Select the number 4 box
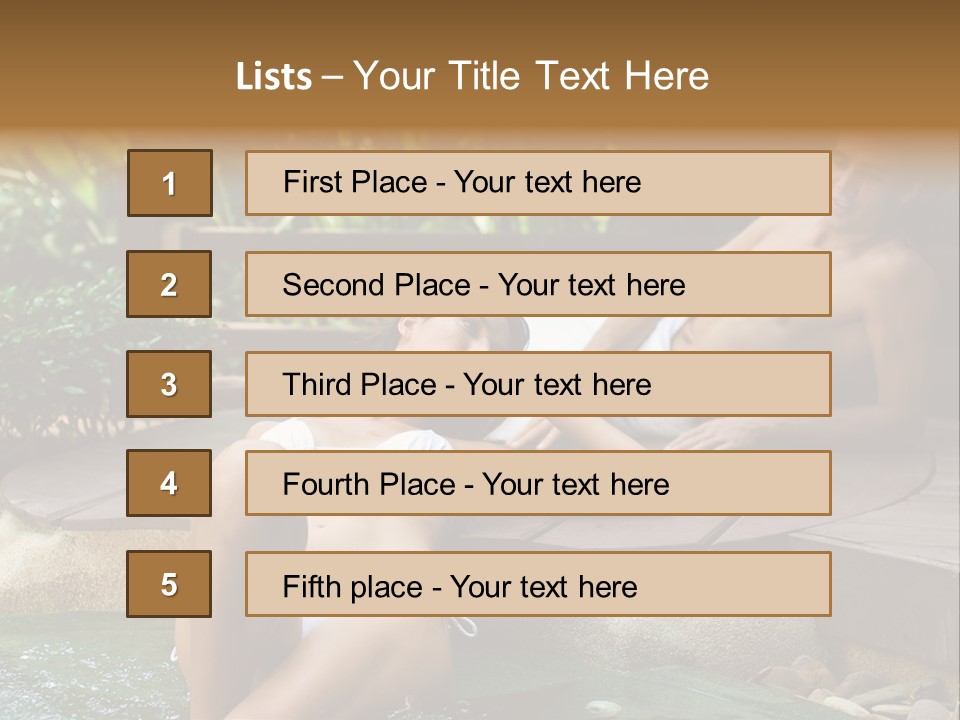The width and height of the screenshot is (960, 720). (169, 484)
